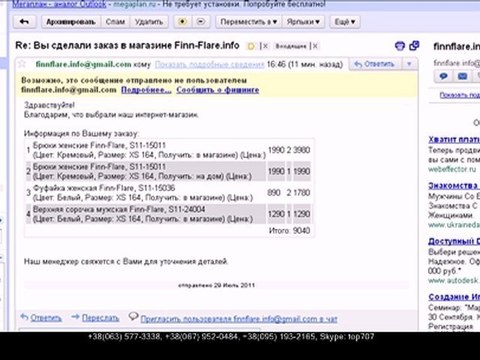Report phishing via Сообщить о фишинге
The height and width of the screenshot is (360, 480).
click(218, 90)
